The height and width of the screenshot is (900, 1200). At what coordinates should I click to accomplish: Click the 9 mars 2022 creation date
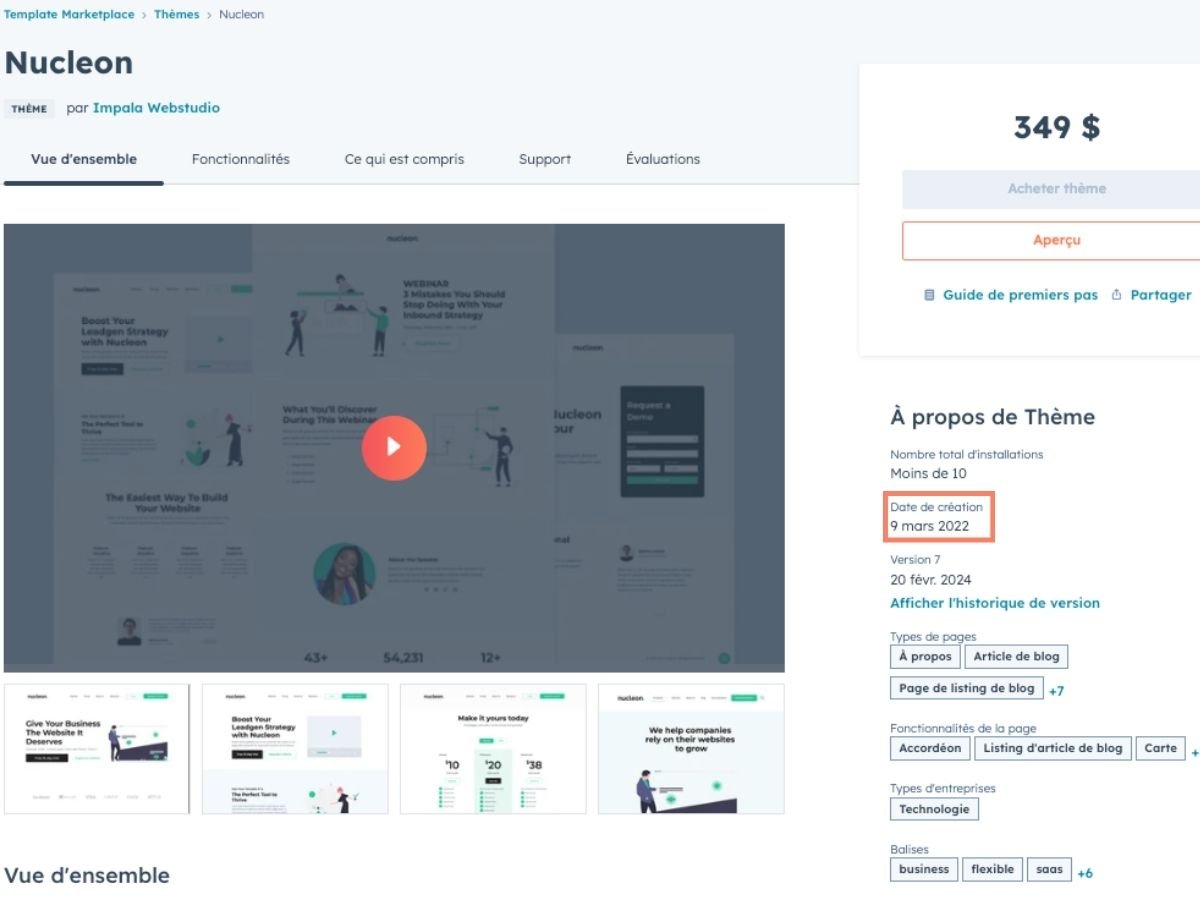pyautogui.click(x=930, y=526)
